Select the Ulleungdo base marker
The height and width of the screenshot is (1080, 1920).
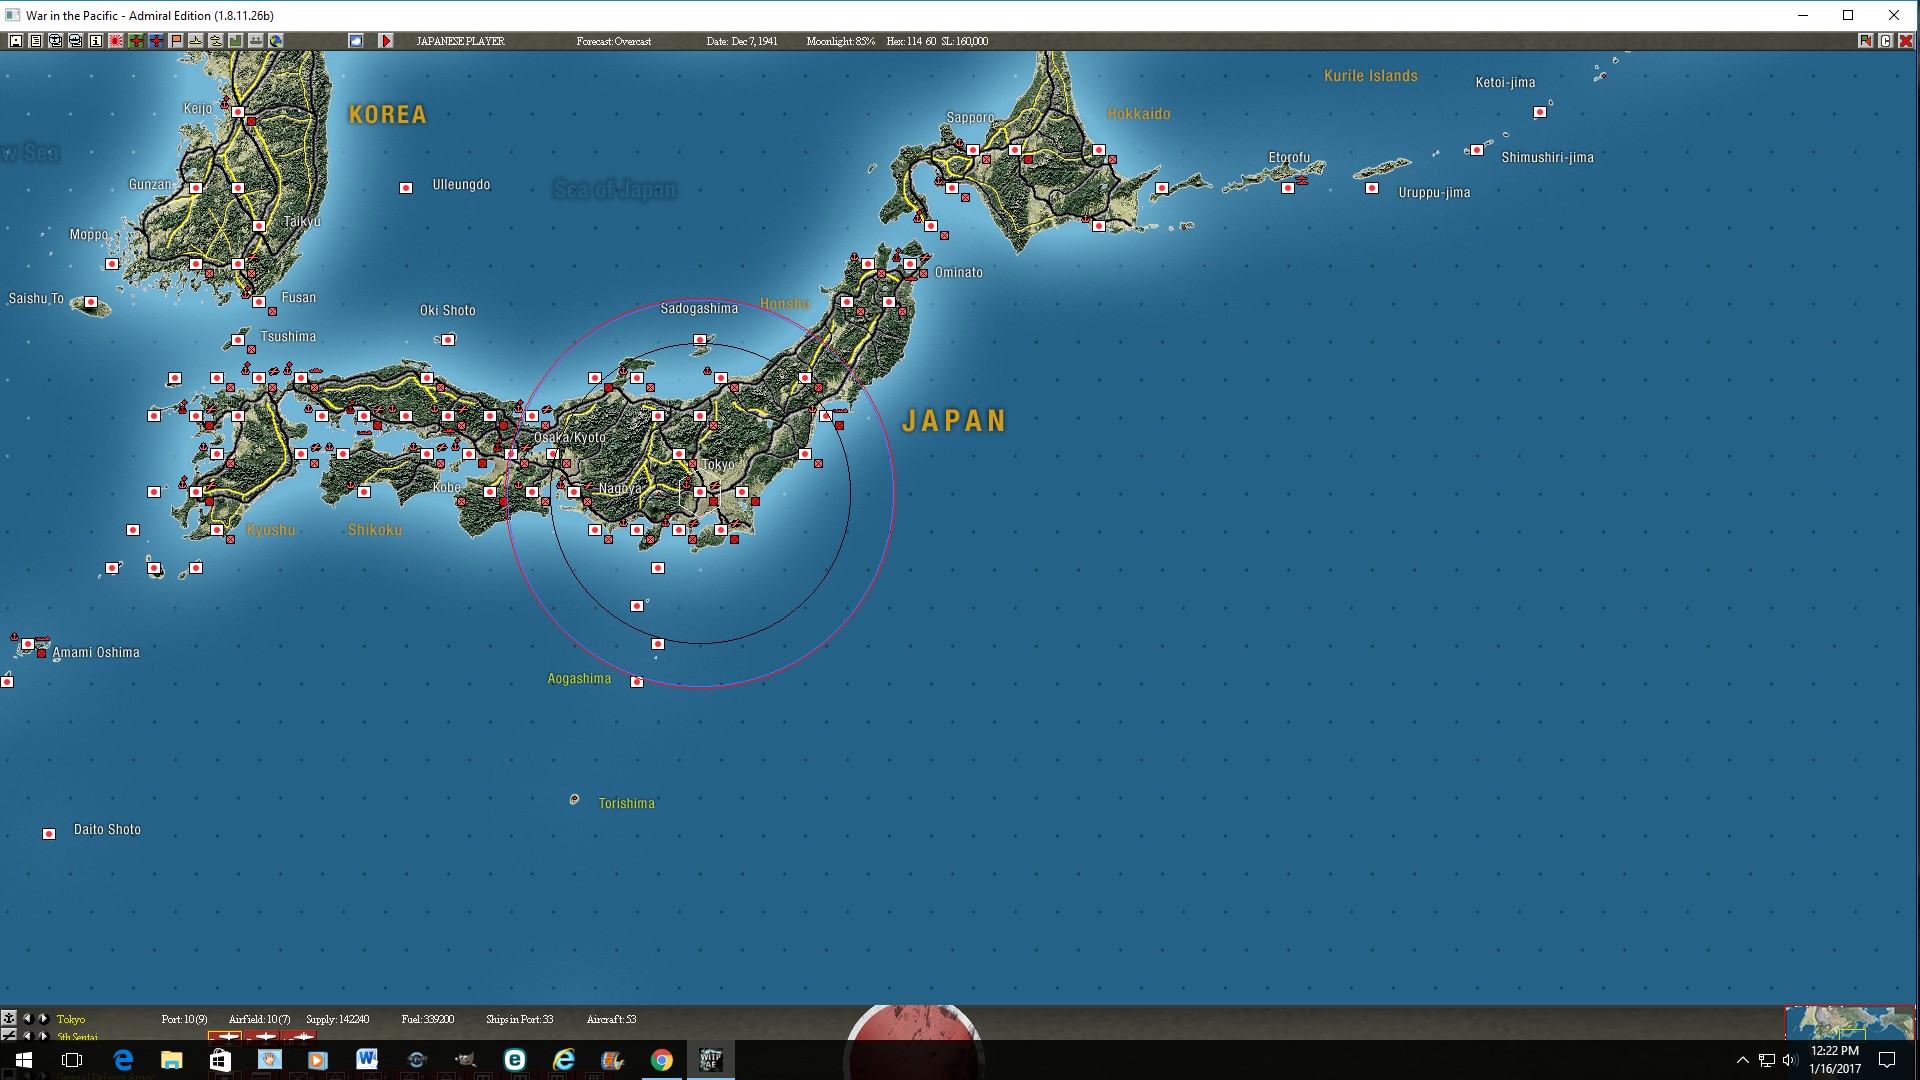(x=406, y=187)
